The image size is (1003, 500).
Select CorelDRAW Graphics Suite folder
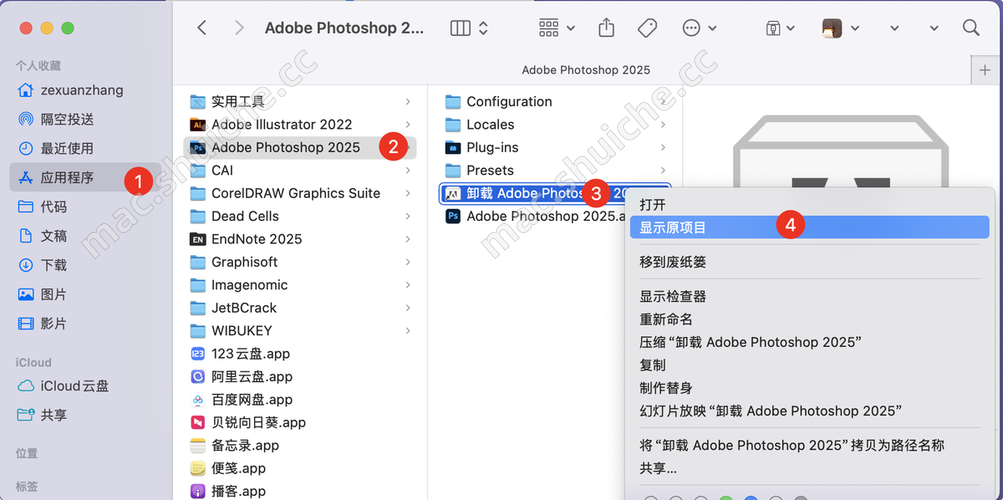pos(300,193)
